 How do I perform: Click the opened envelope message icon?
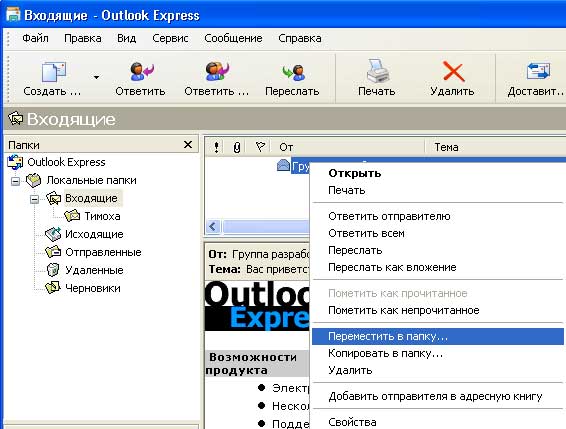click(x=283, y=166)
